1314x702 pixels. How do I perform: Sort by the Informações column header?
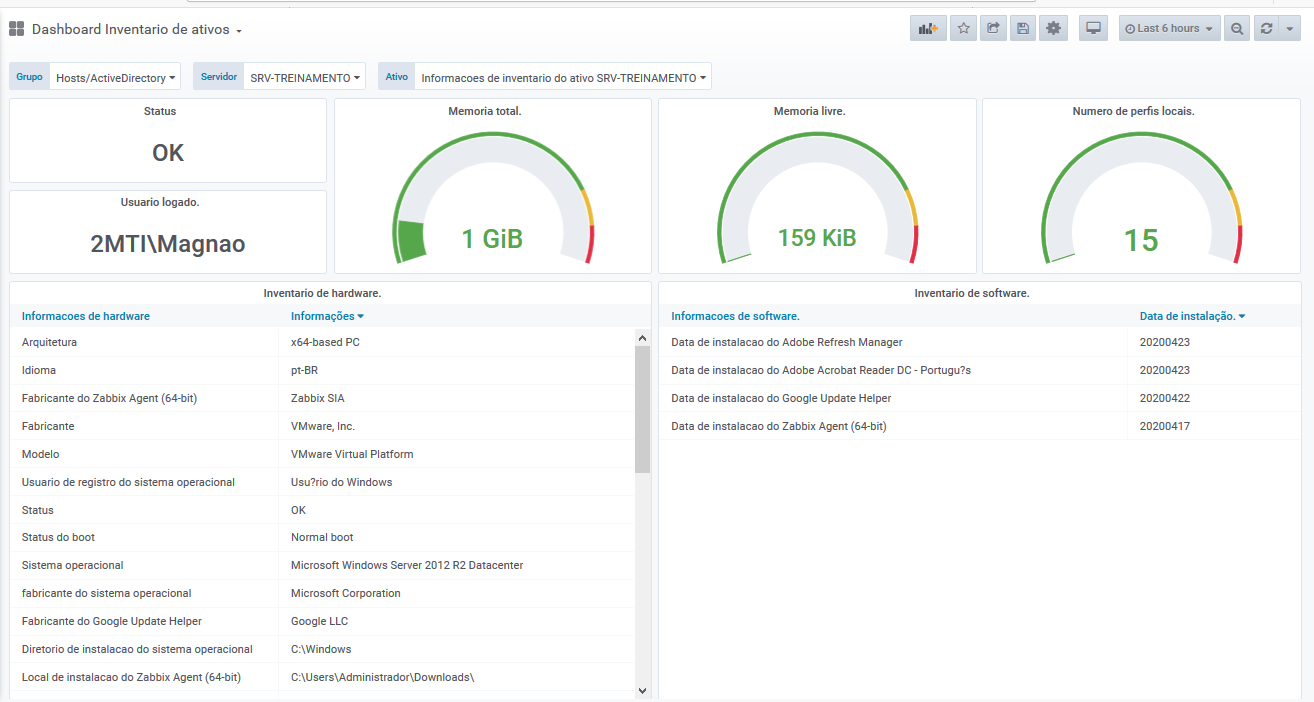tap(326, 316)
